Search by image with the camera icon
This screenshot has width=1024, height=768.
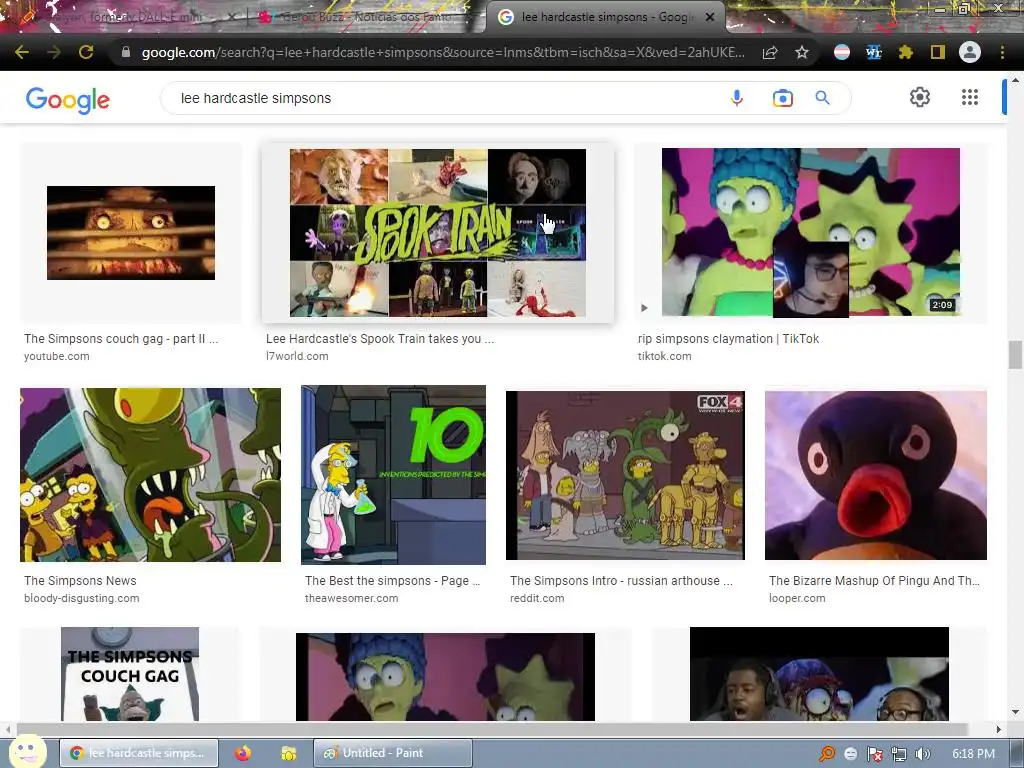coord(782,98)
